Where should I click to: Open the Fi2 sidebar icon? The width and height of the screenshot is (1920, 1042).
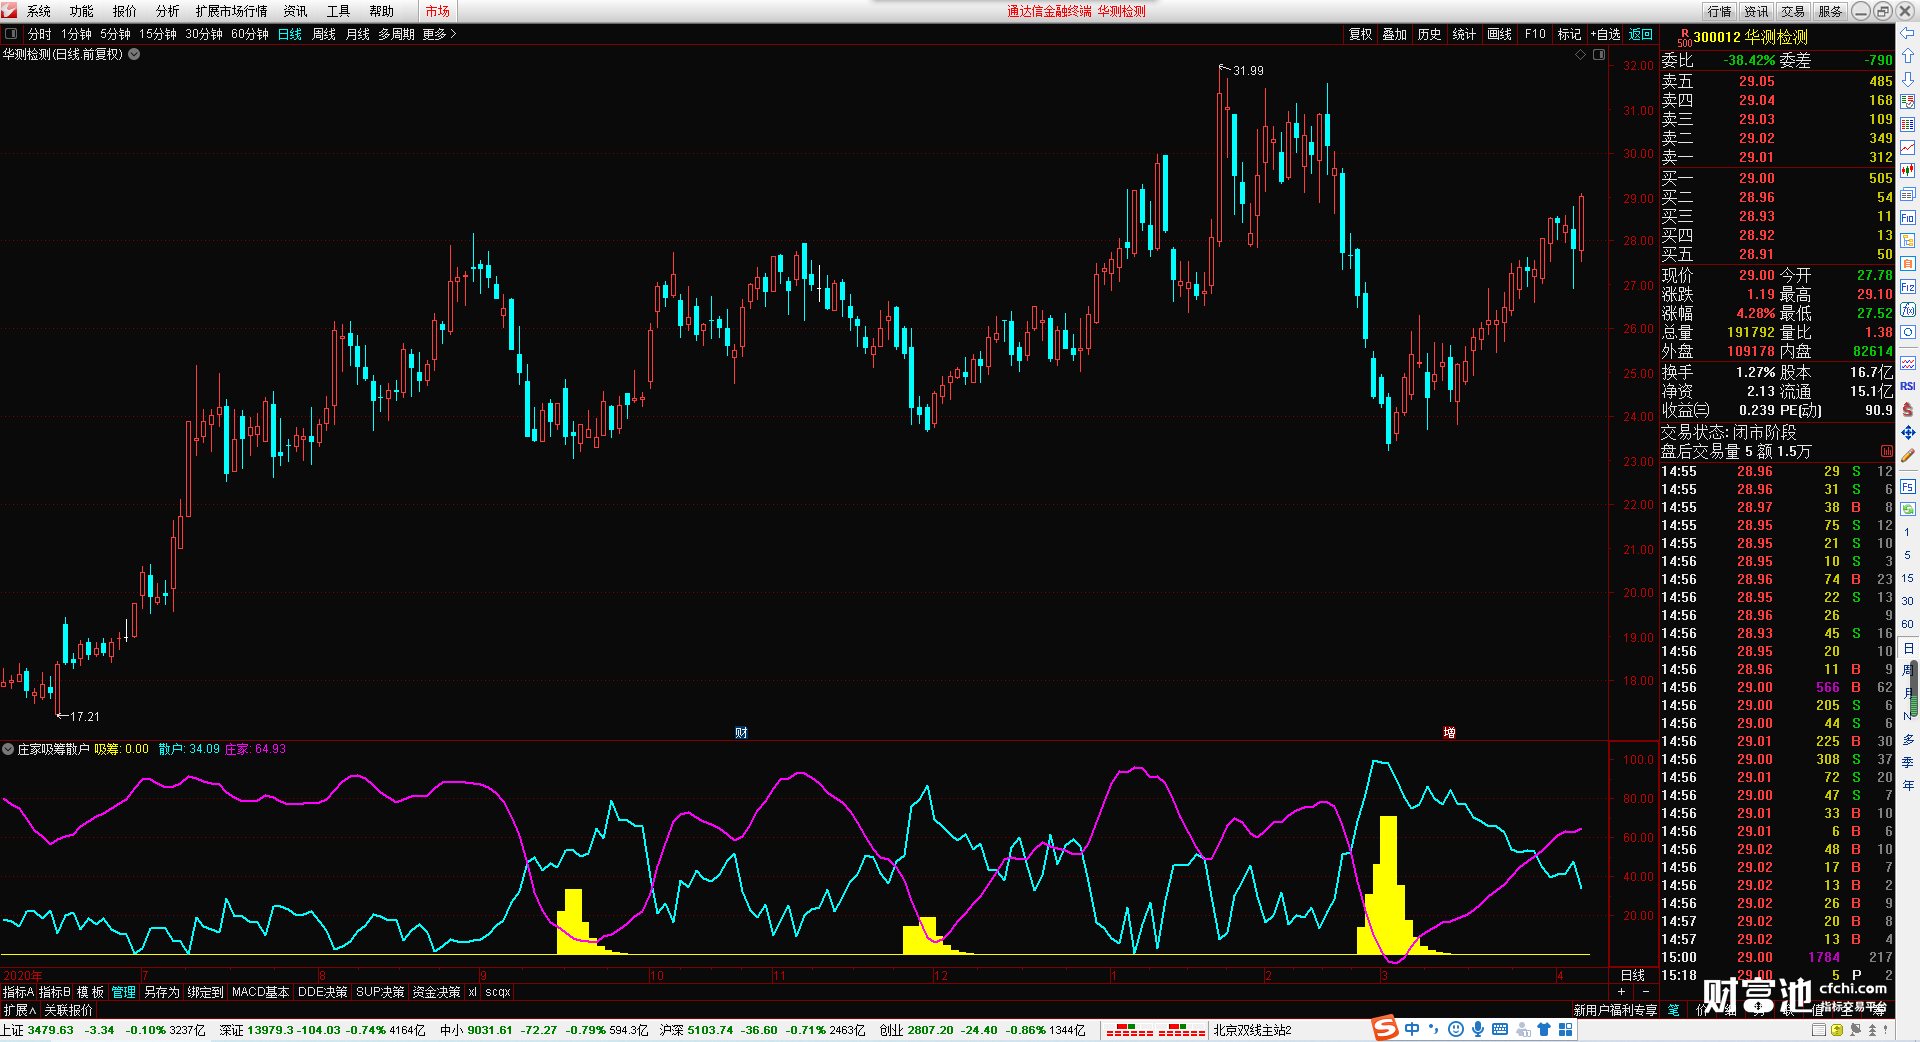pyautogui.click(x=1908, y=287)
